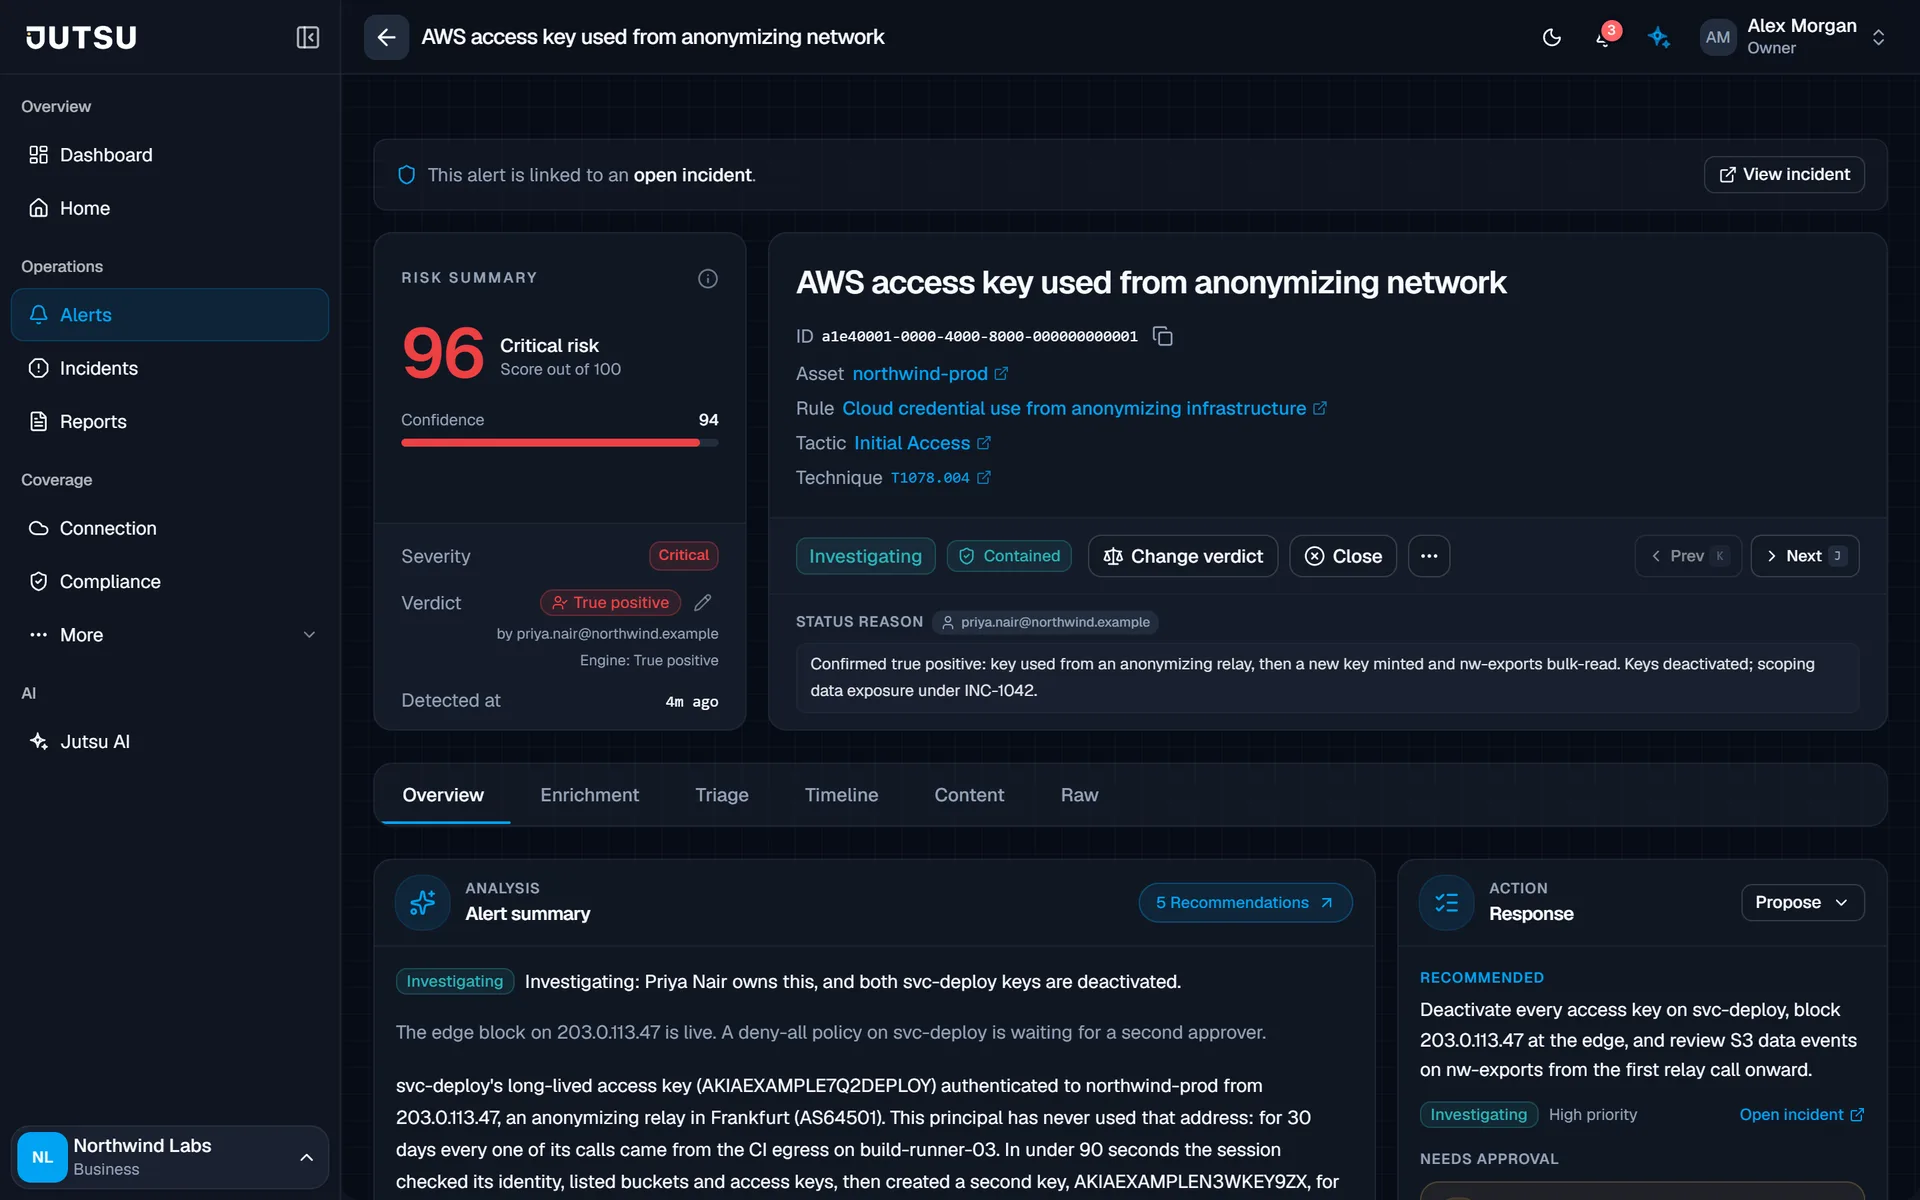
Task: Open Dashboard in the sidebar
Action: point(170,155)
